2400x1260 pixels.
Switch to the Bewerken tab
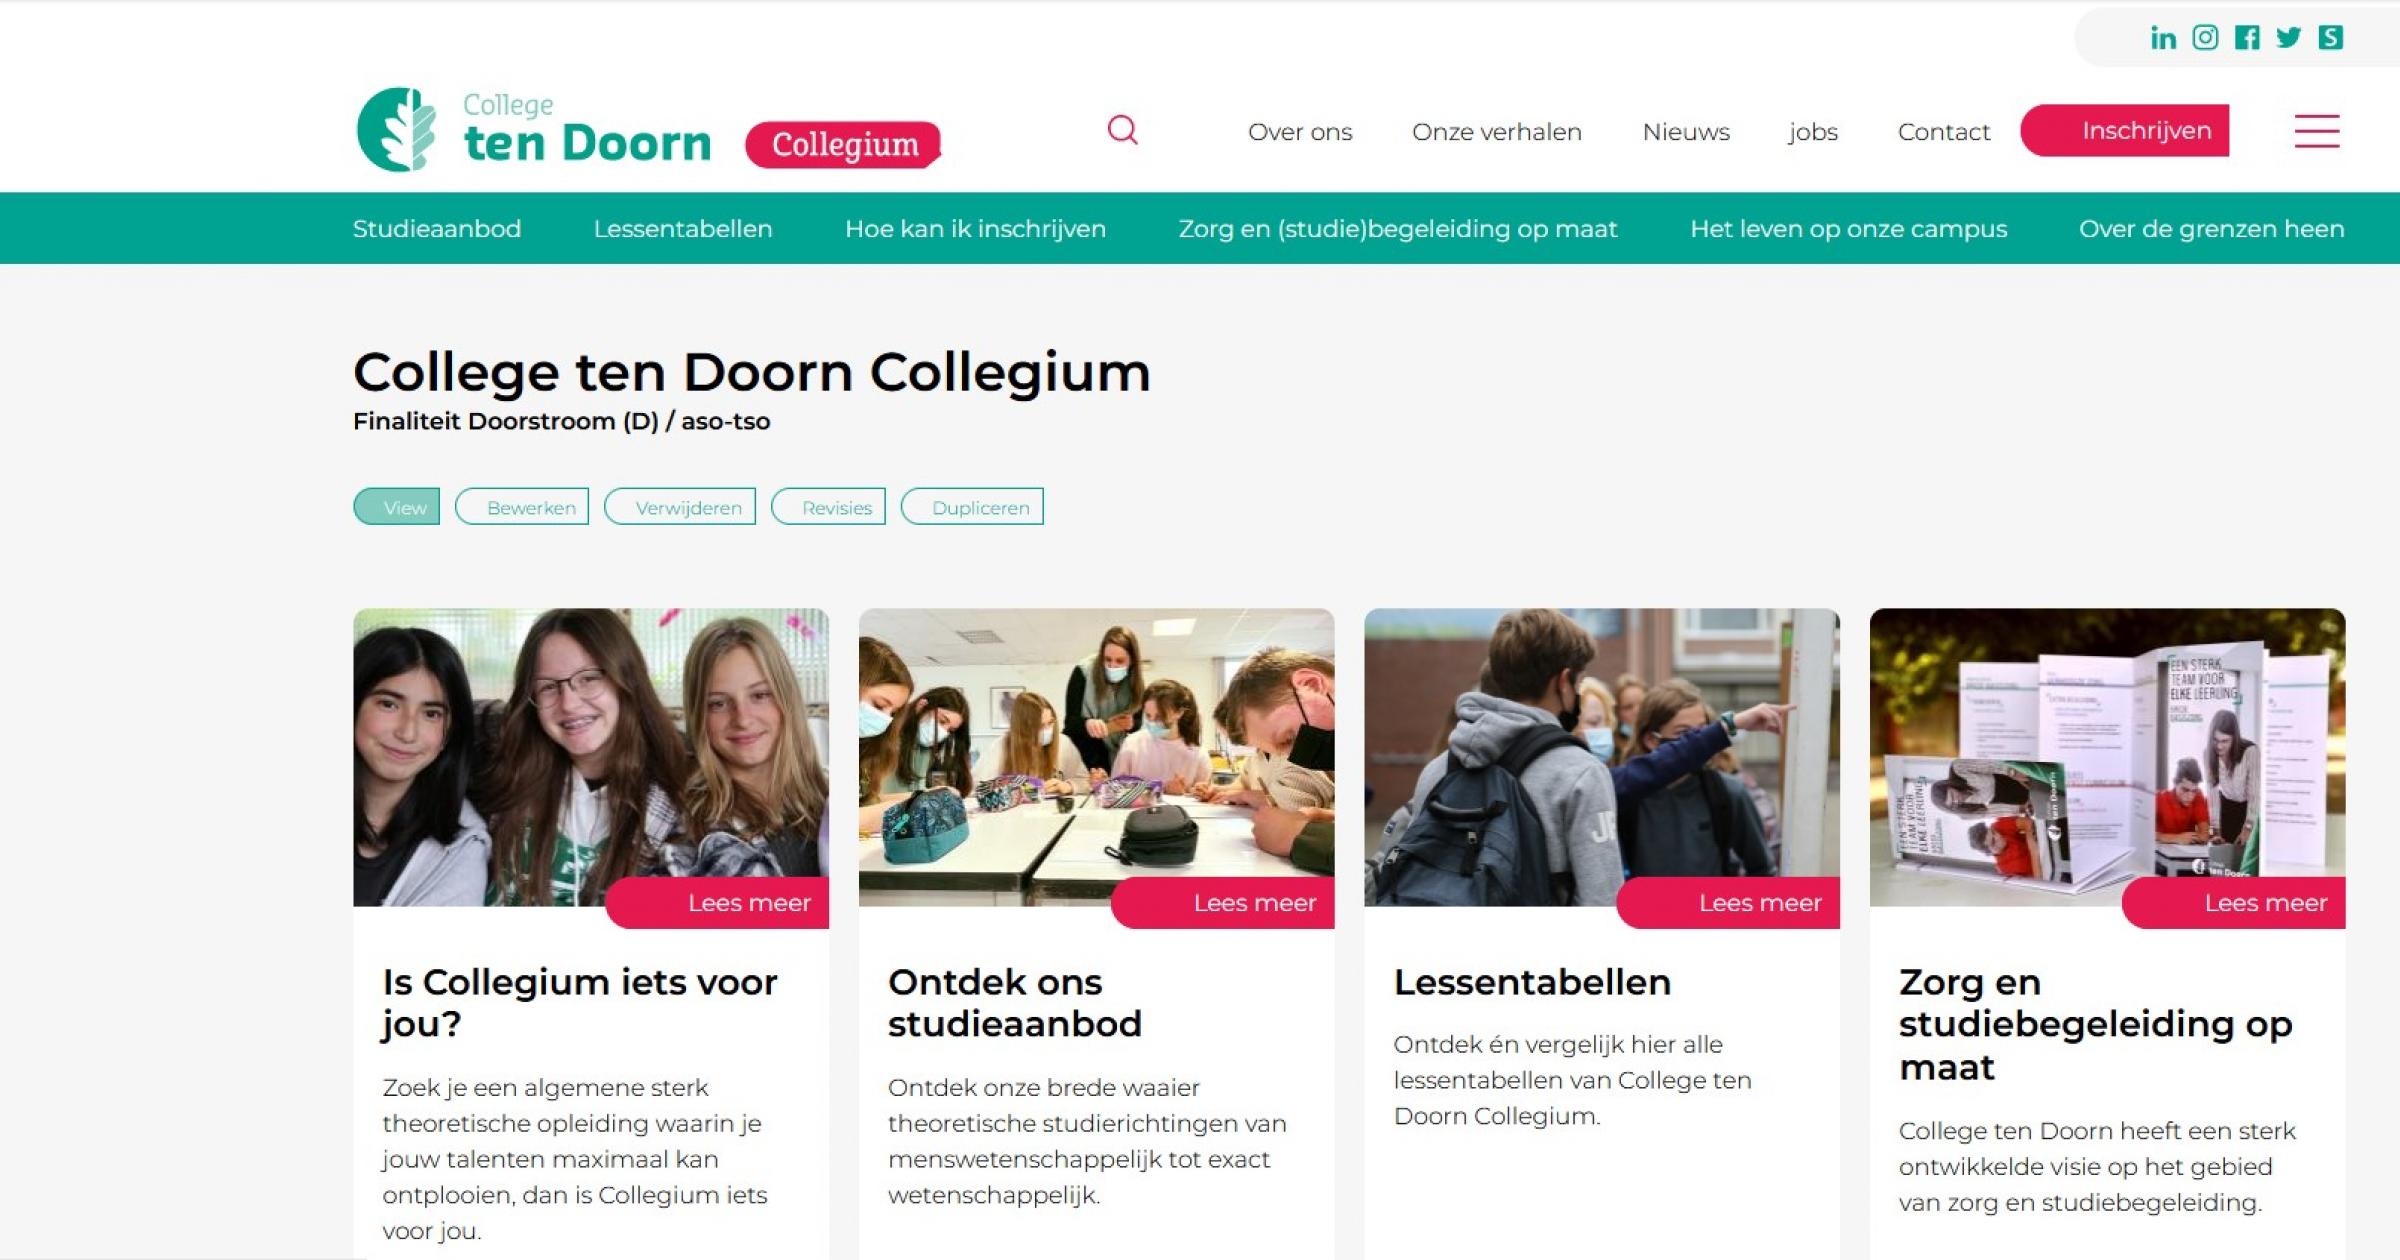click(x=522, y=507)
